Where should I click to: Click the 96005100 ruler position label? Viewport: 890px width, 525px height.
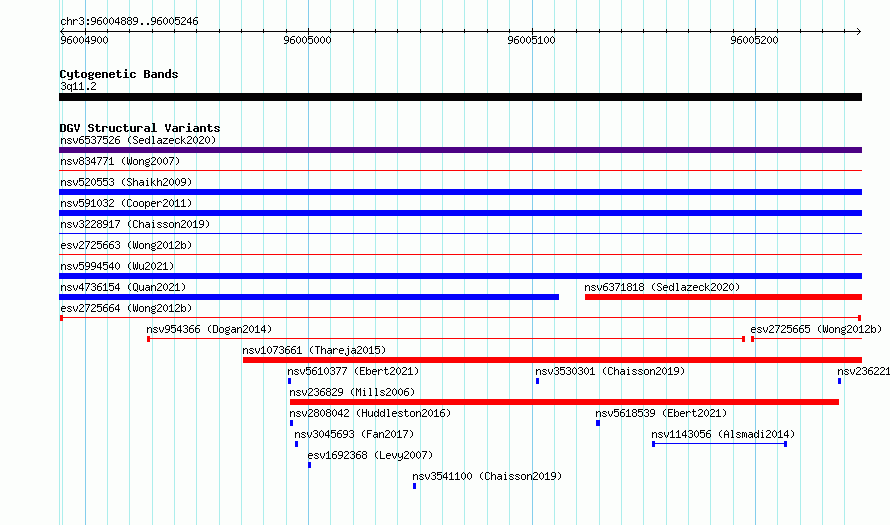tap(532, 40)
